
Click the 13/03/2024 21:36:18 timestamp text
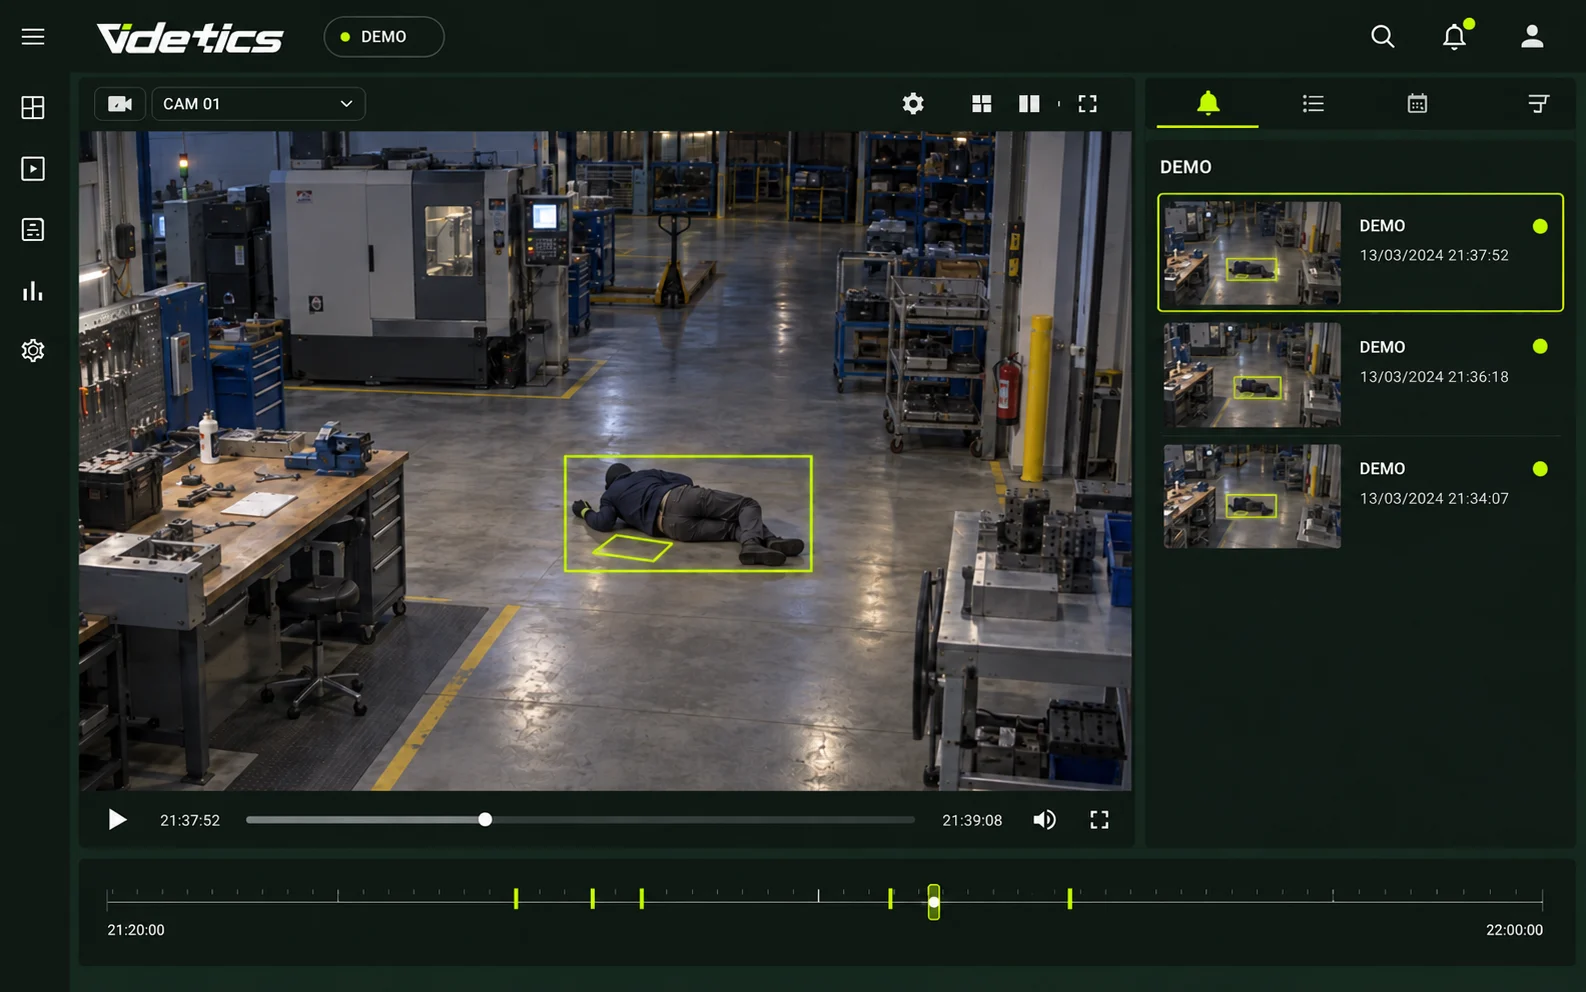point(1434,377)
